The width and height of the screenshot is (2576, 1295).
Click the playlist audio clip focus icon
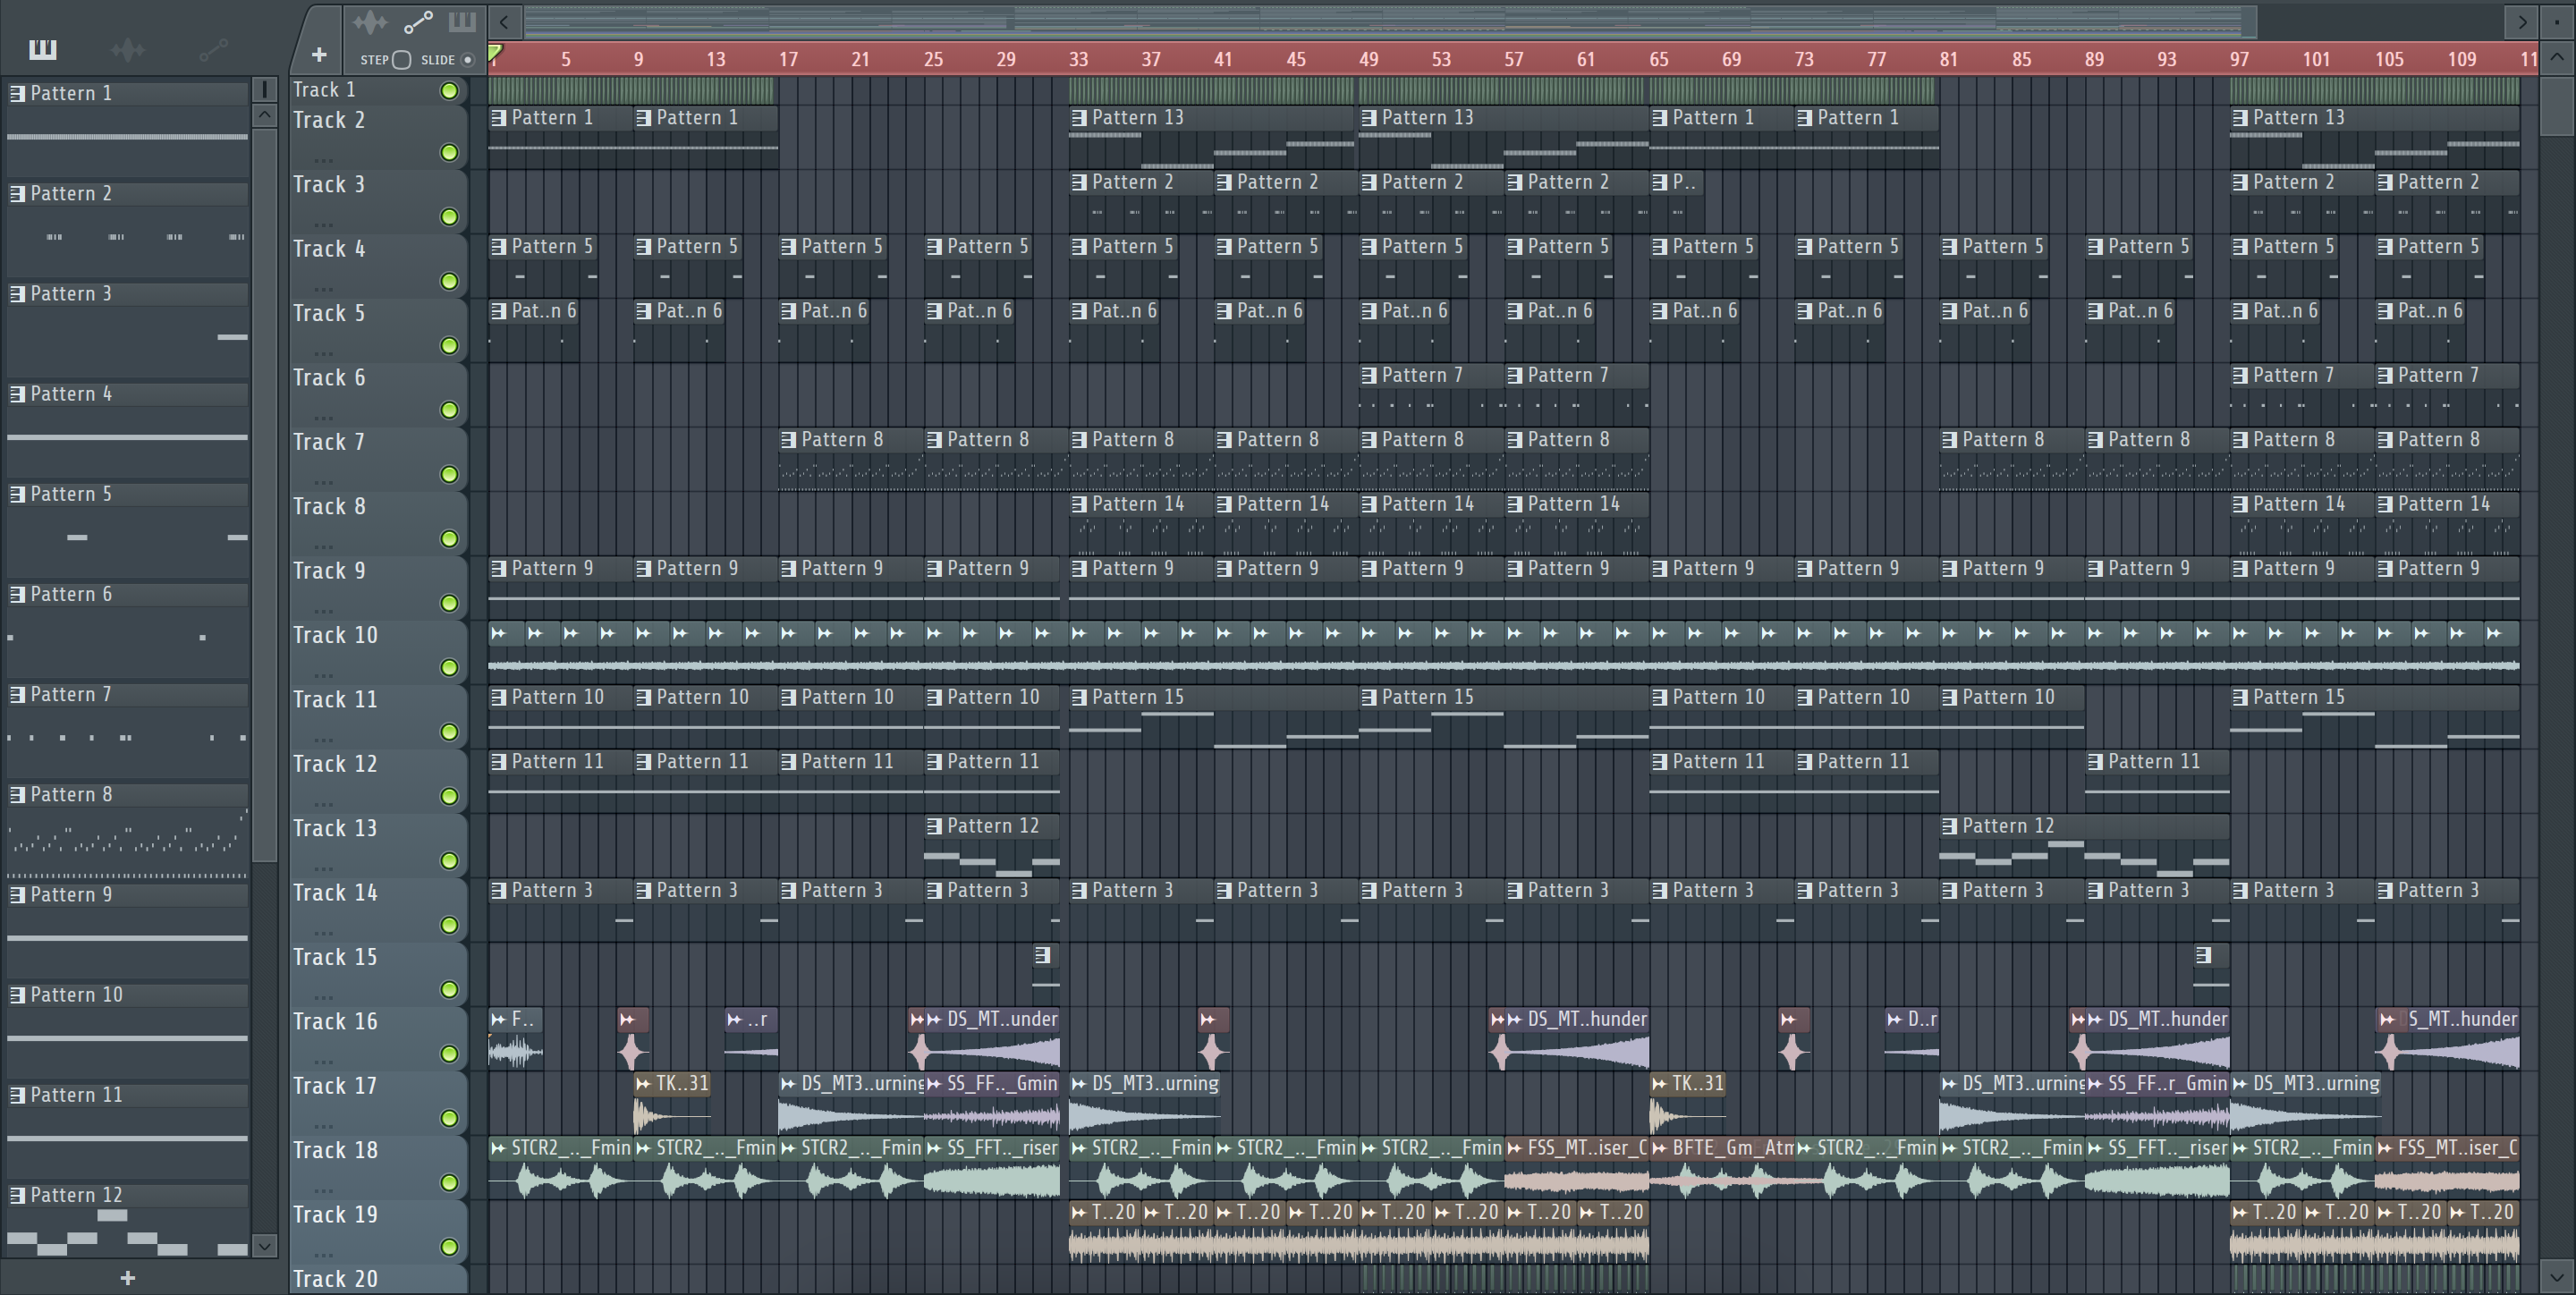point(369,22)
